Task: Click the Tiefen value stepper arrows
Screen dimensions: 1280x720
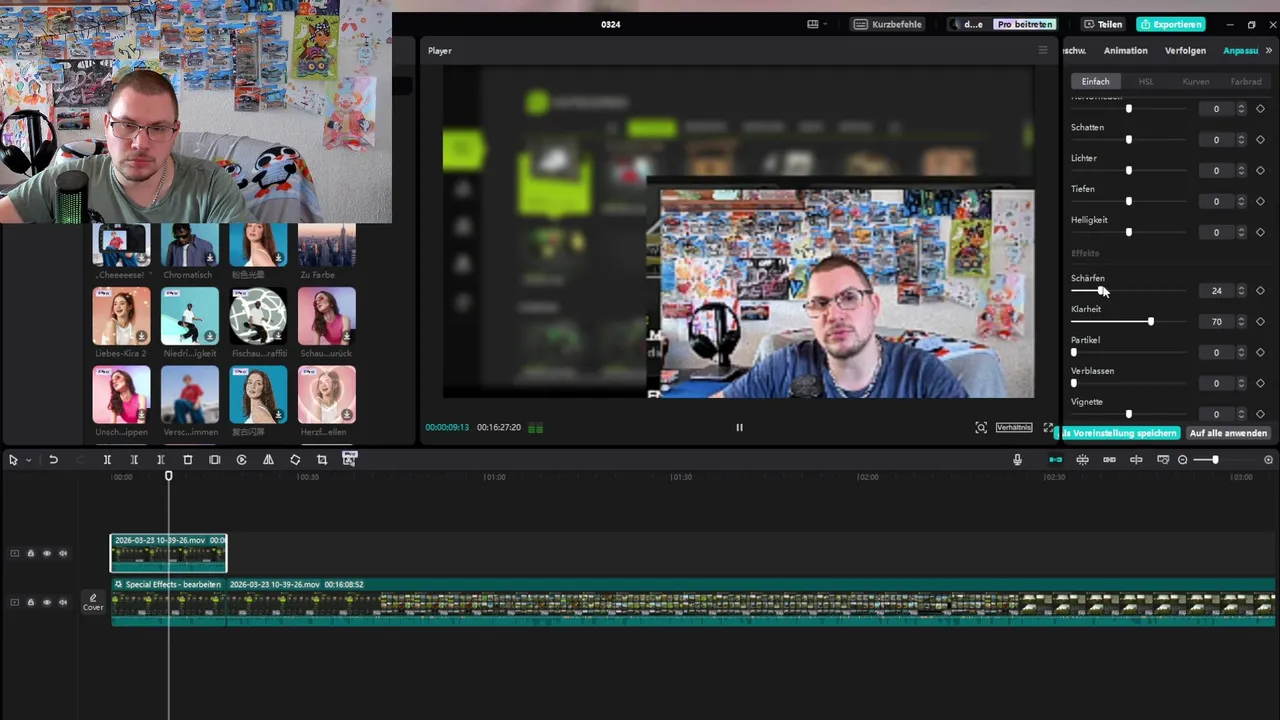Action: tap(1241, 202)
